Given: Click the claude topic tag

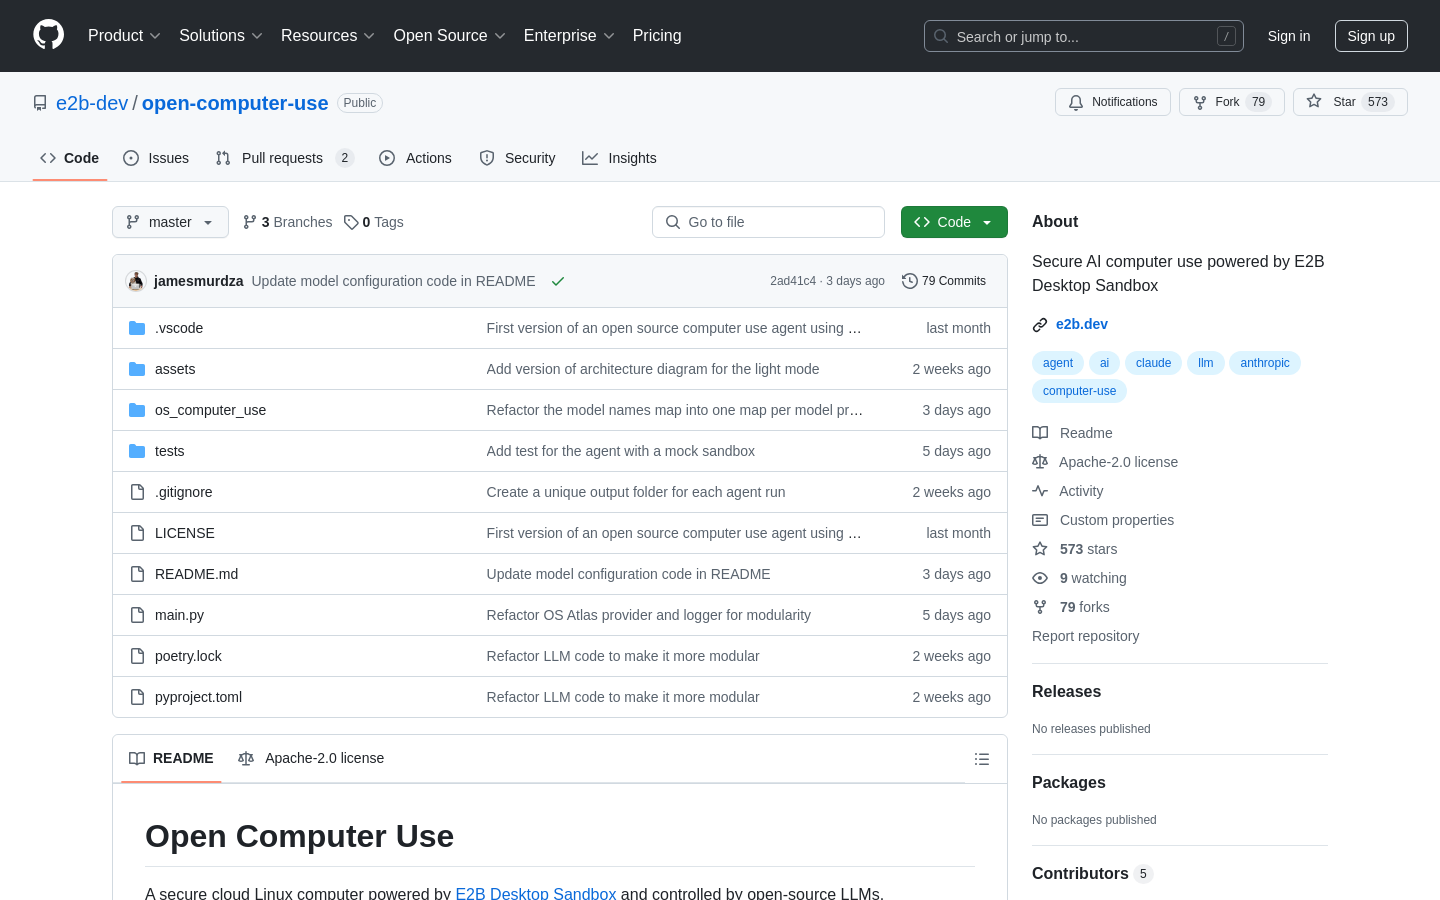Looking at the screenshot, I should [1153, 363].
